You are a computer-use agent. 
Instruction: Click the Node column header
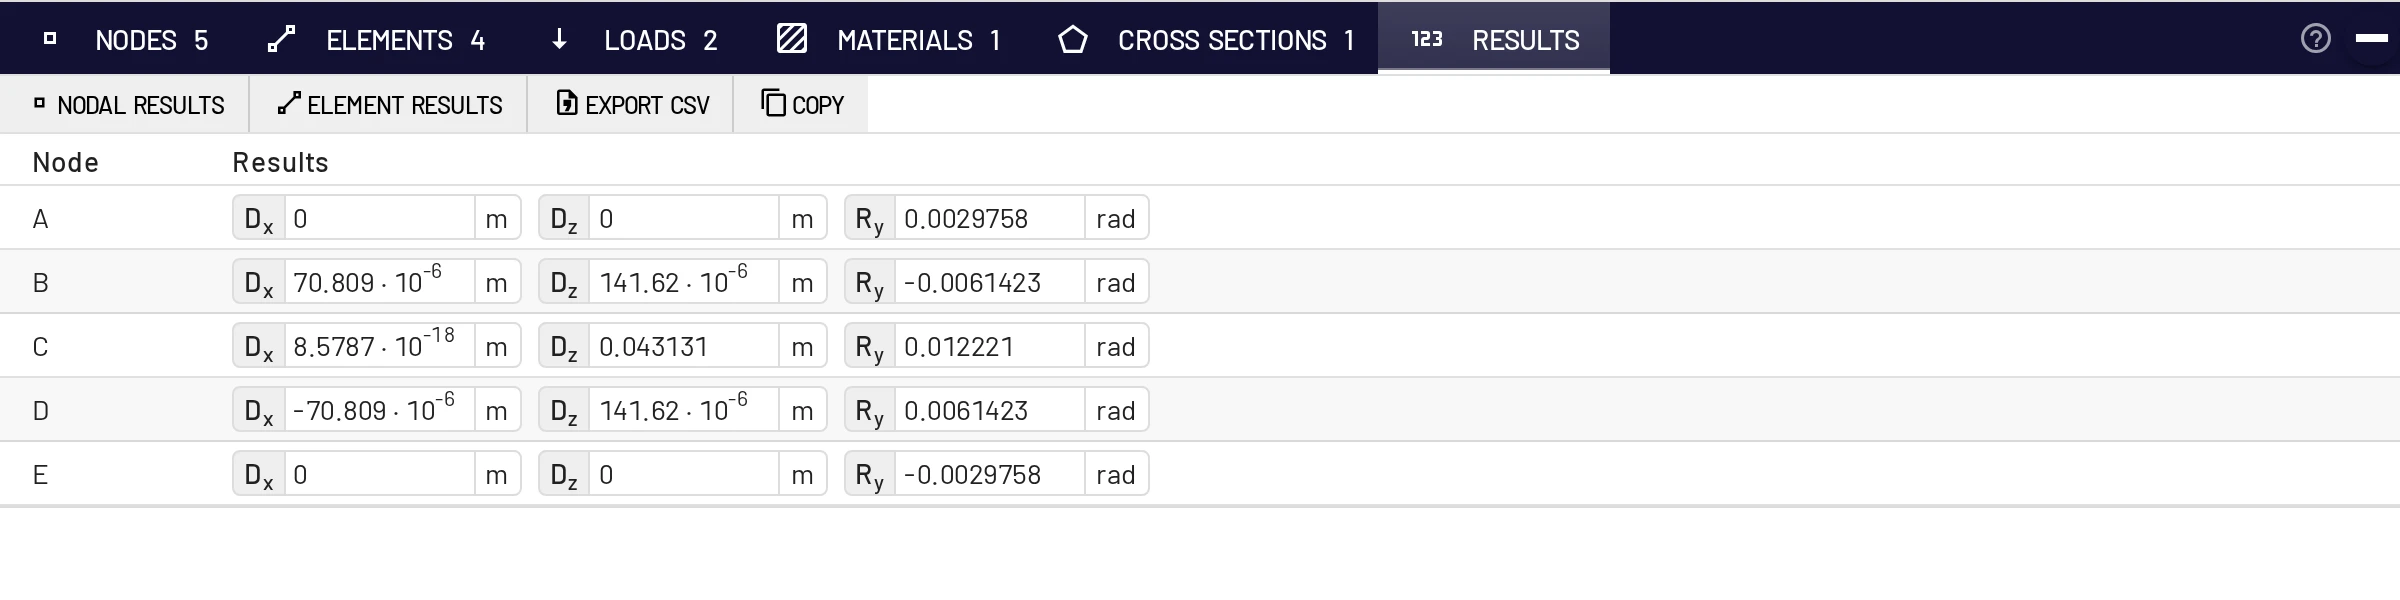(x=65, y=162)
